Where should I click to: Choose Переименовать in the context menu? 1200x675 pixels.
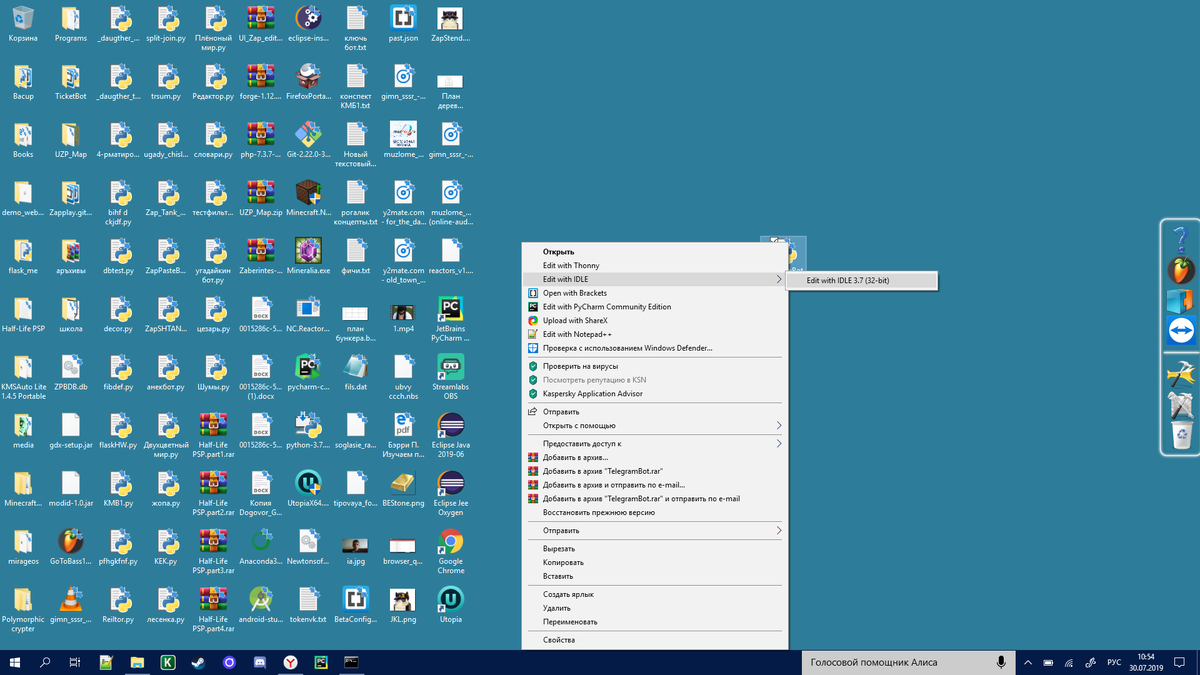[655, 622]
